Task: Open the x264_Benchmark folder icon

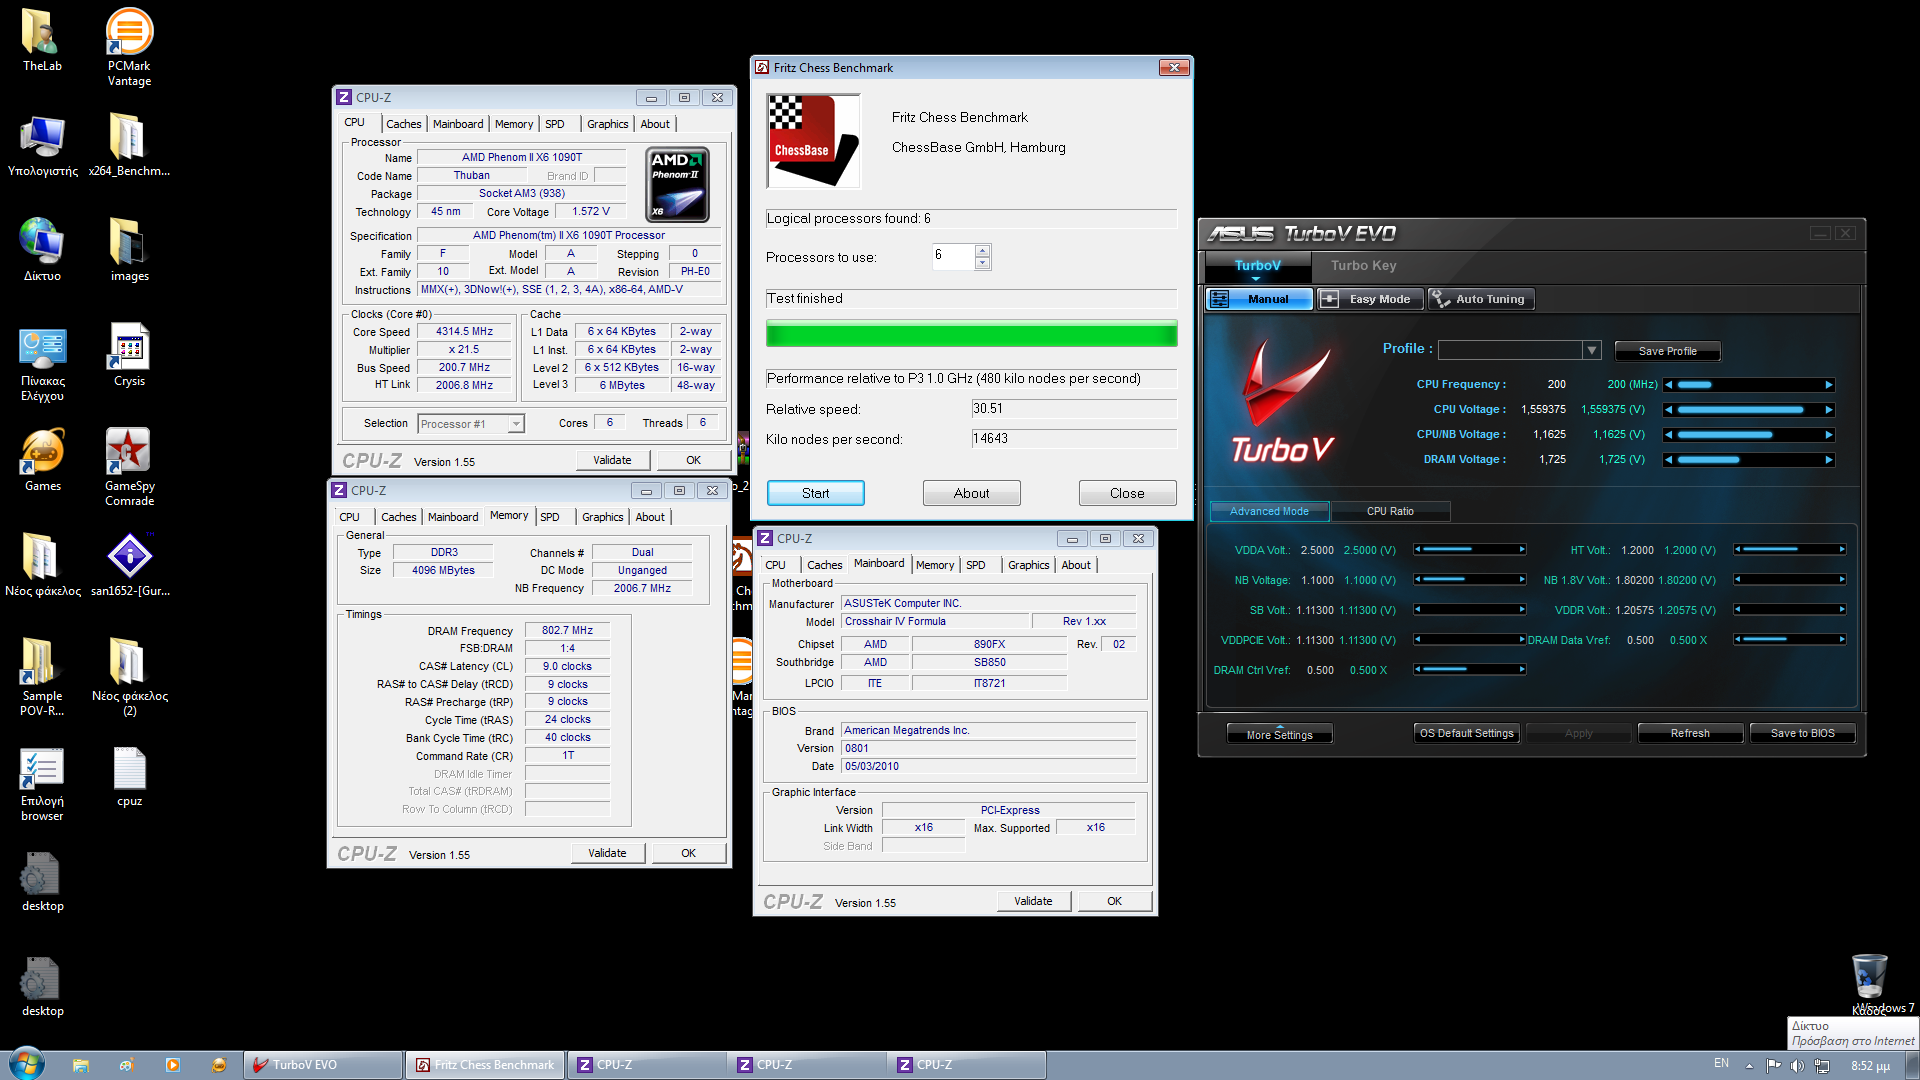Action: [x=129, y=145]
